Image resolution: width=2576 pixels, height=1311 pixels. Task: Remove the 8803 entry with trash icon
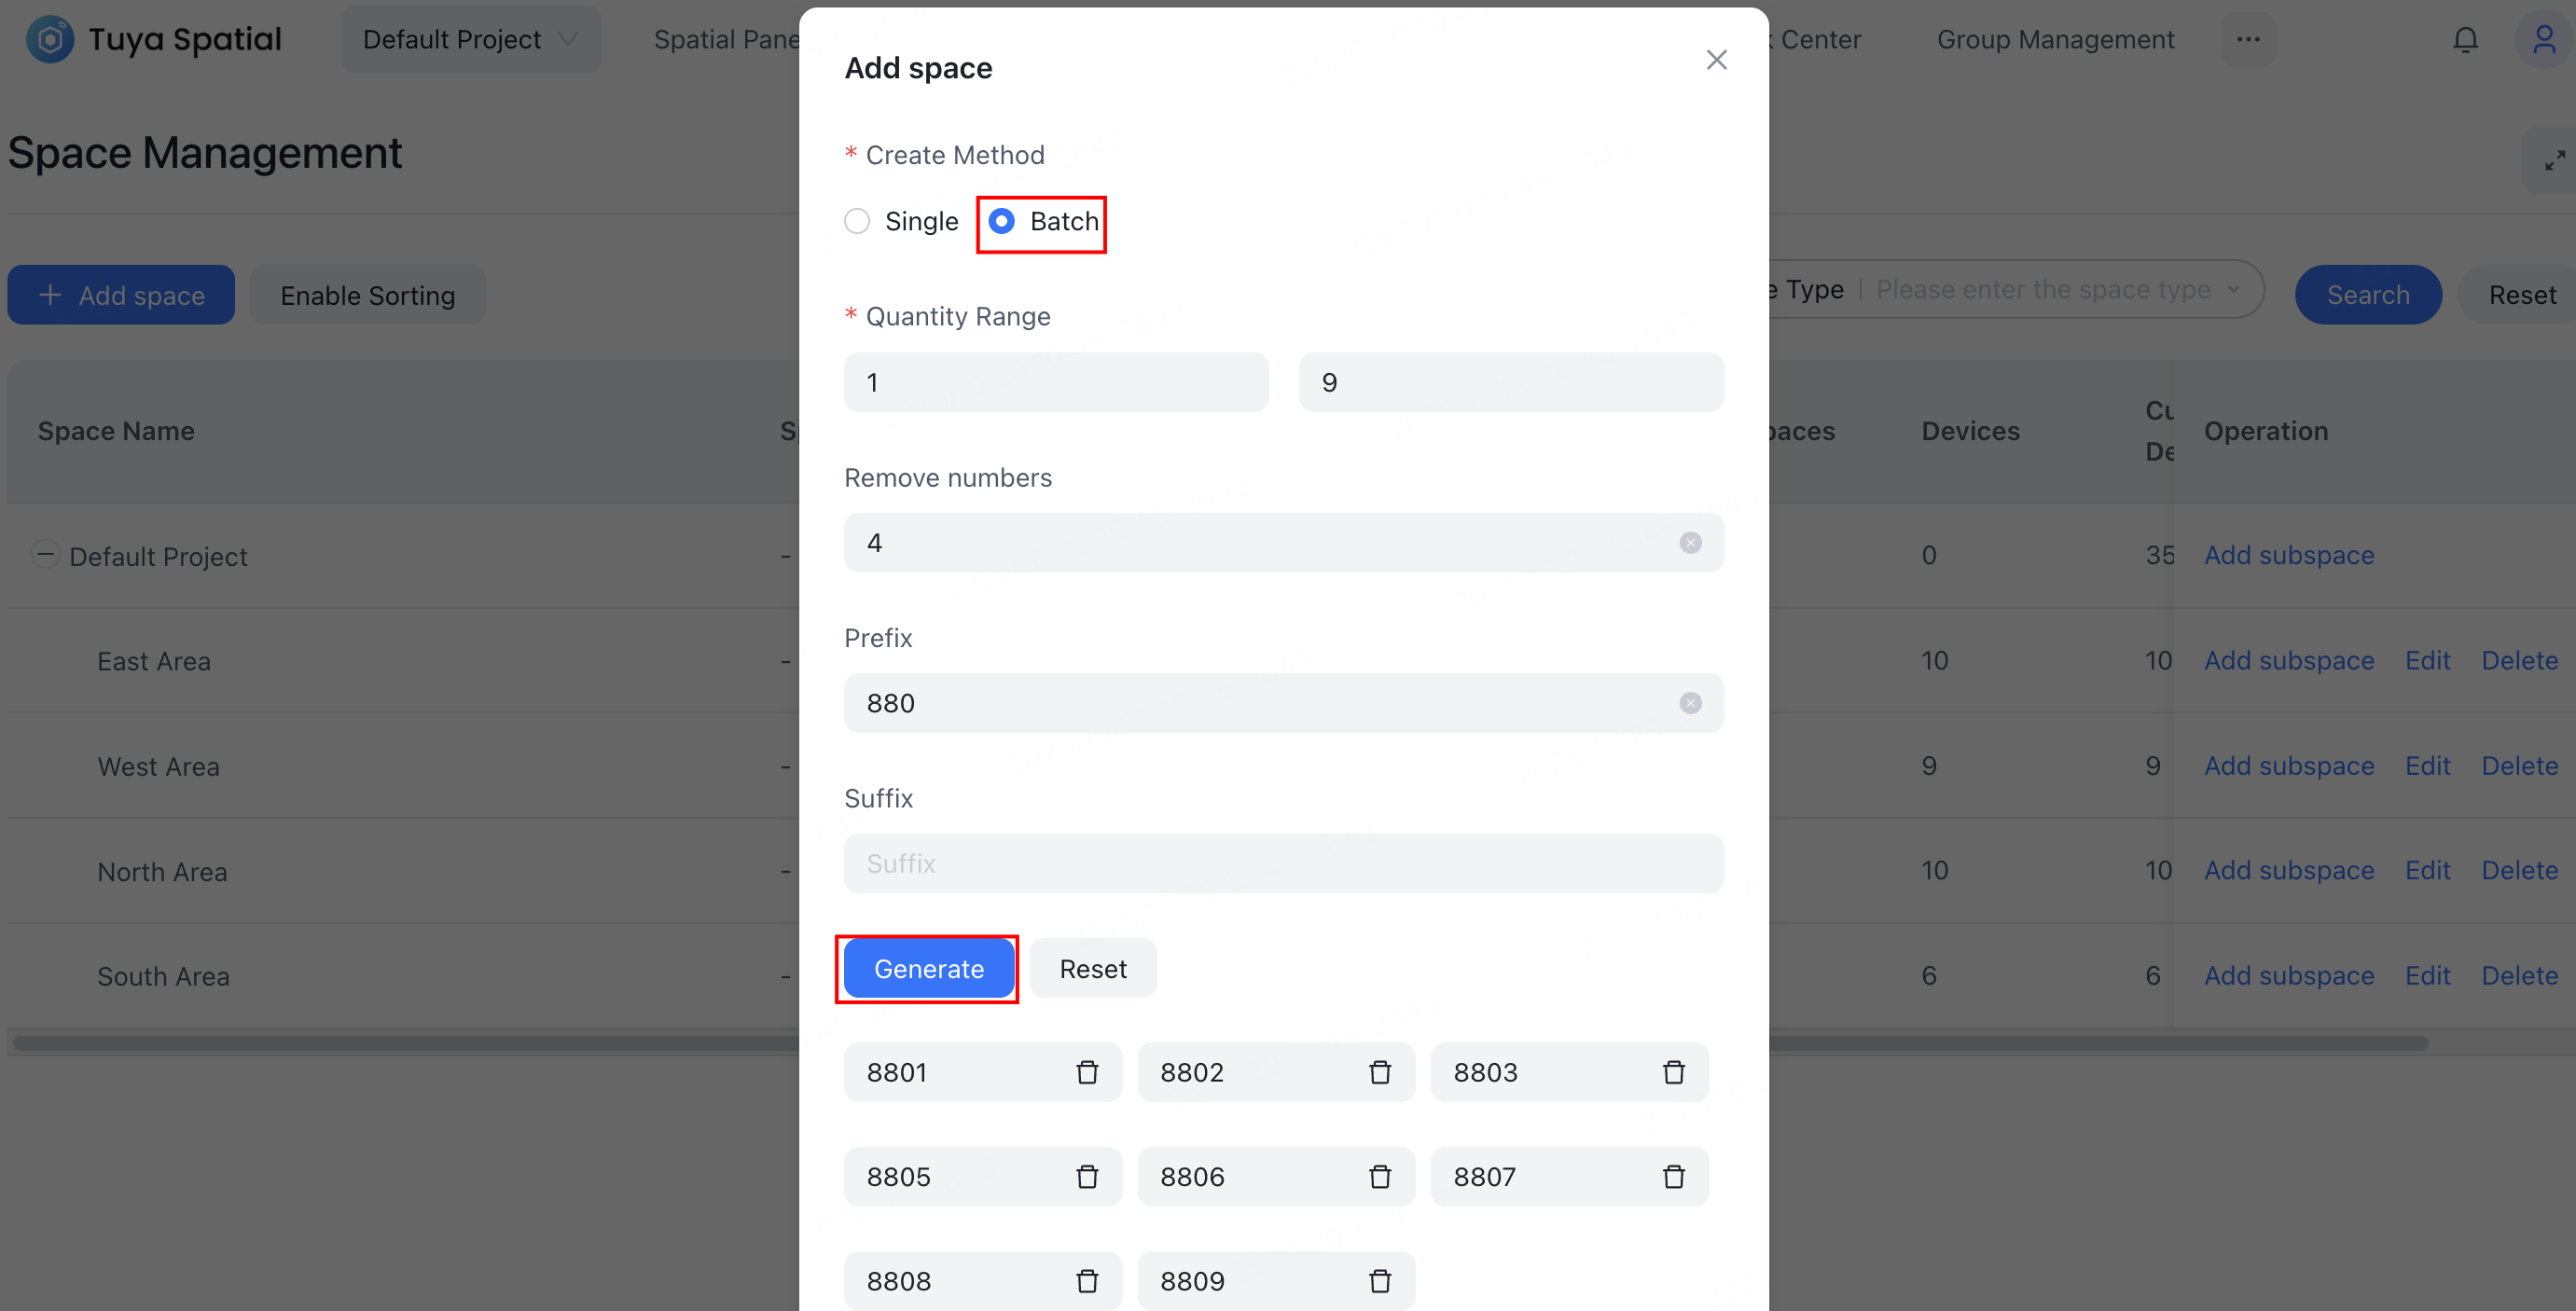pos(1673,1072)
